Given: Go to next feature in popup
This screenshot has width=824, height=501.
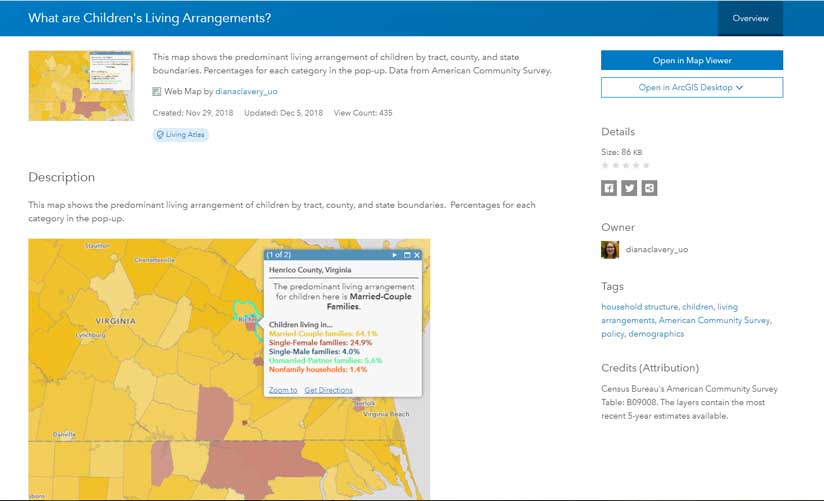Looking at the screenshot, I should coord(395,256).
